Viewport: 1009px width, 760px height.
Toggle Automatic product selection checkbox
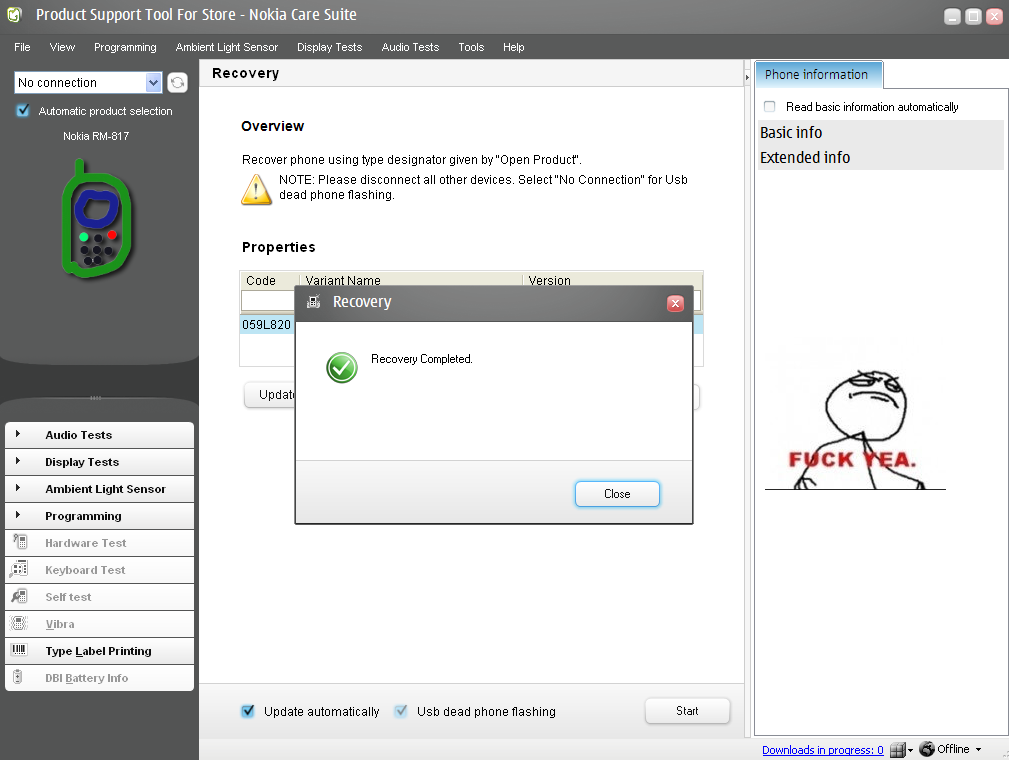23,111
